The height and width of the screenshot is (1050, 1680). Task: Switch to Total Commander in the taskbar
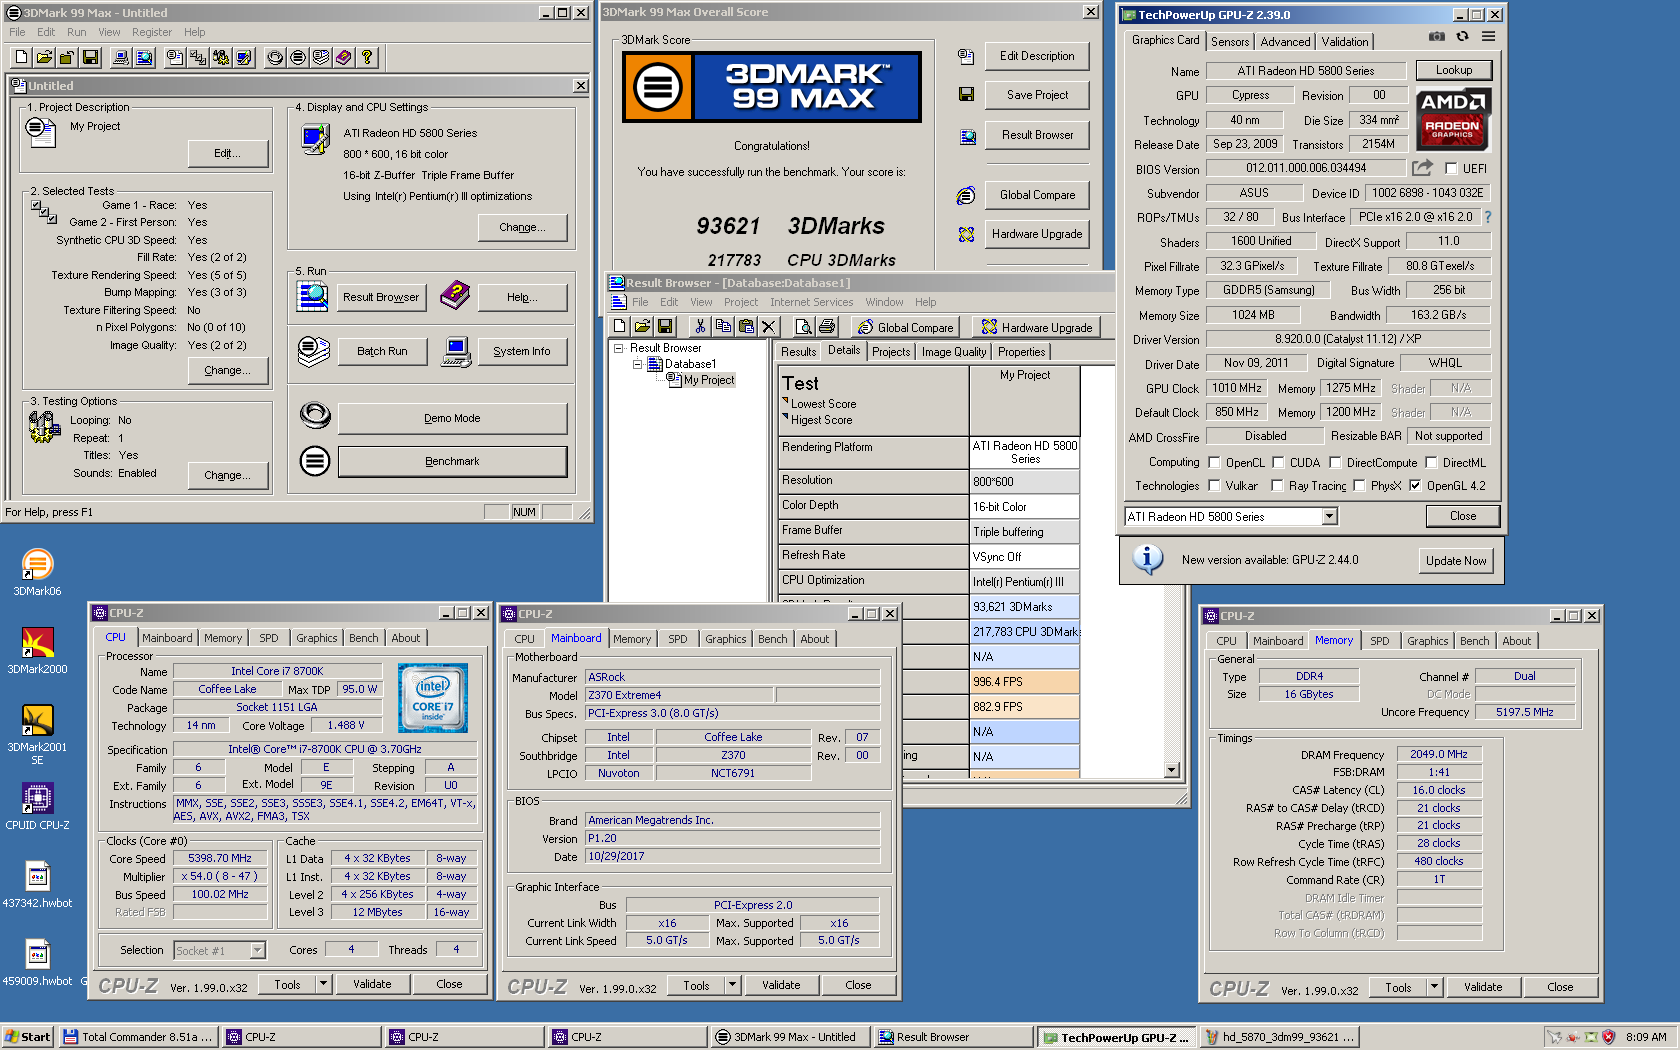click(x=138, y=1037)
